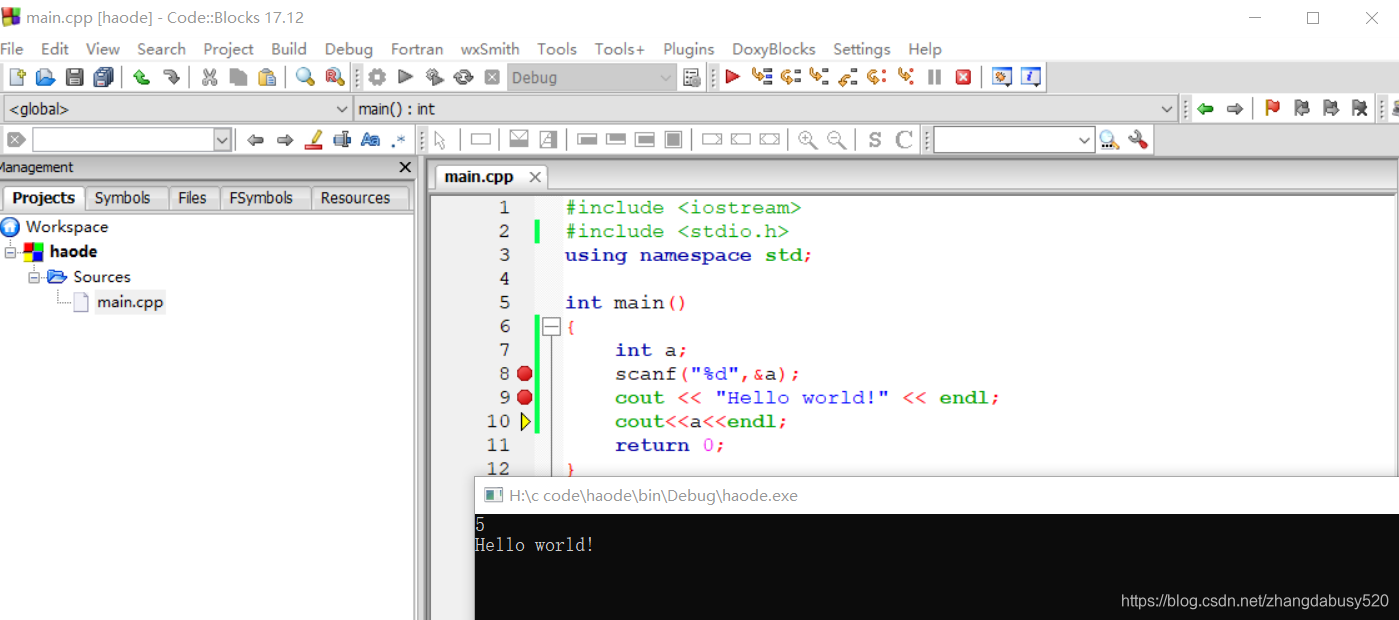Open the Build menu
1399x620 pixels.
click(x=289, y=49)
